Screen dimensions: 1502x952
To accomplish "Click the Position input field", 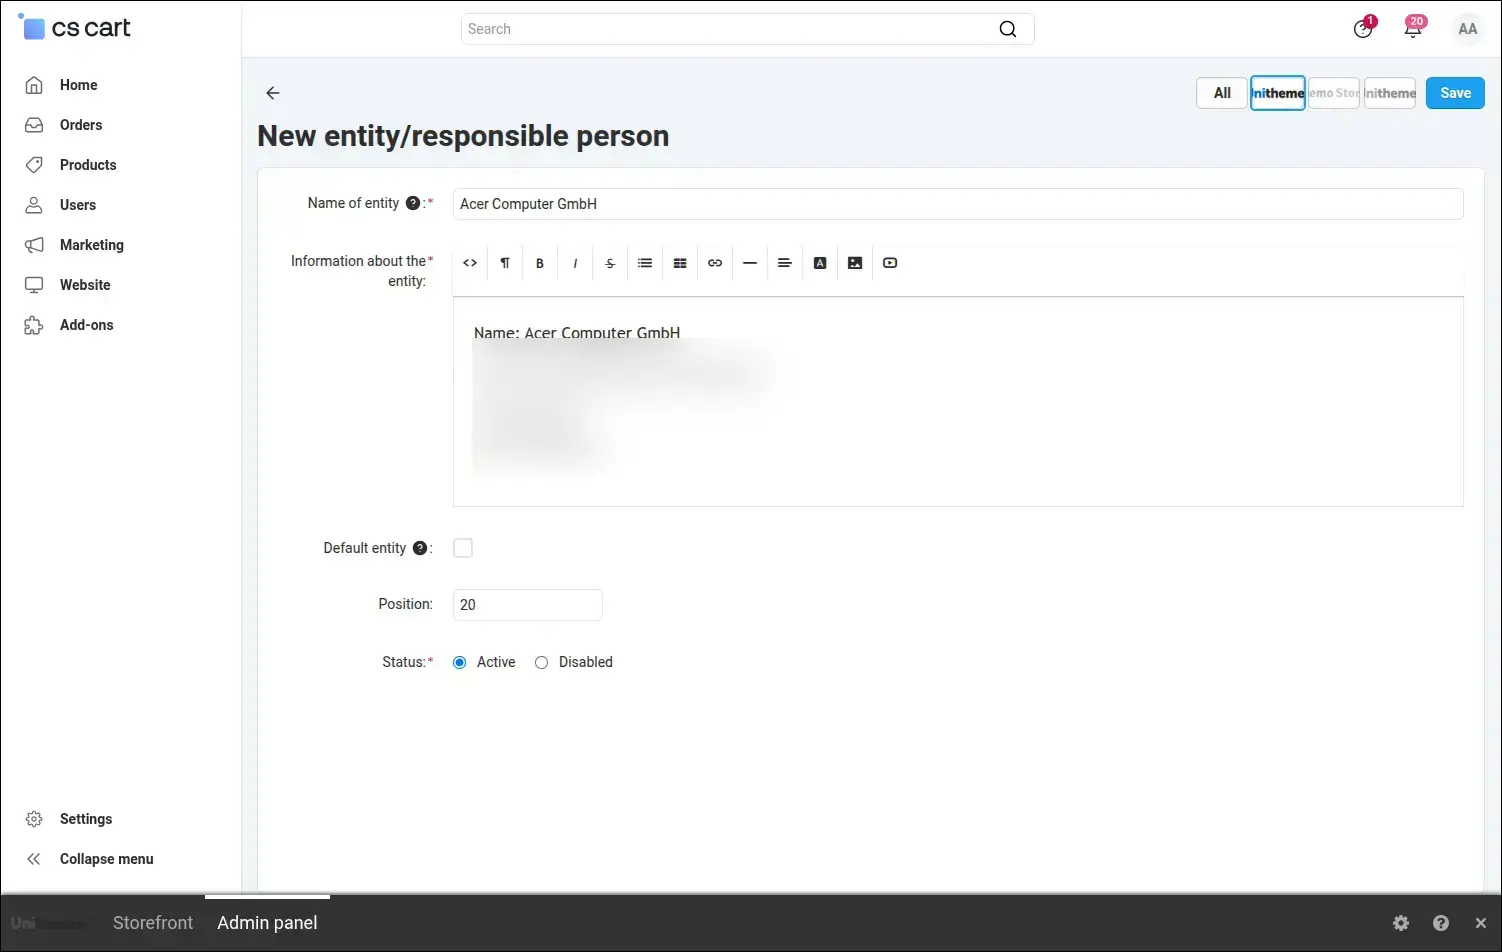I will [528, 605].
